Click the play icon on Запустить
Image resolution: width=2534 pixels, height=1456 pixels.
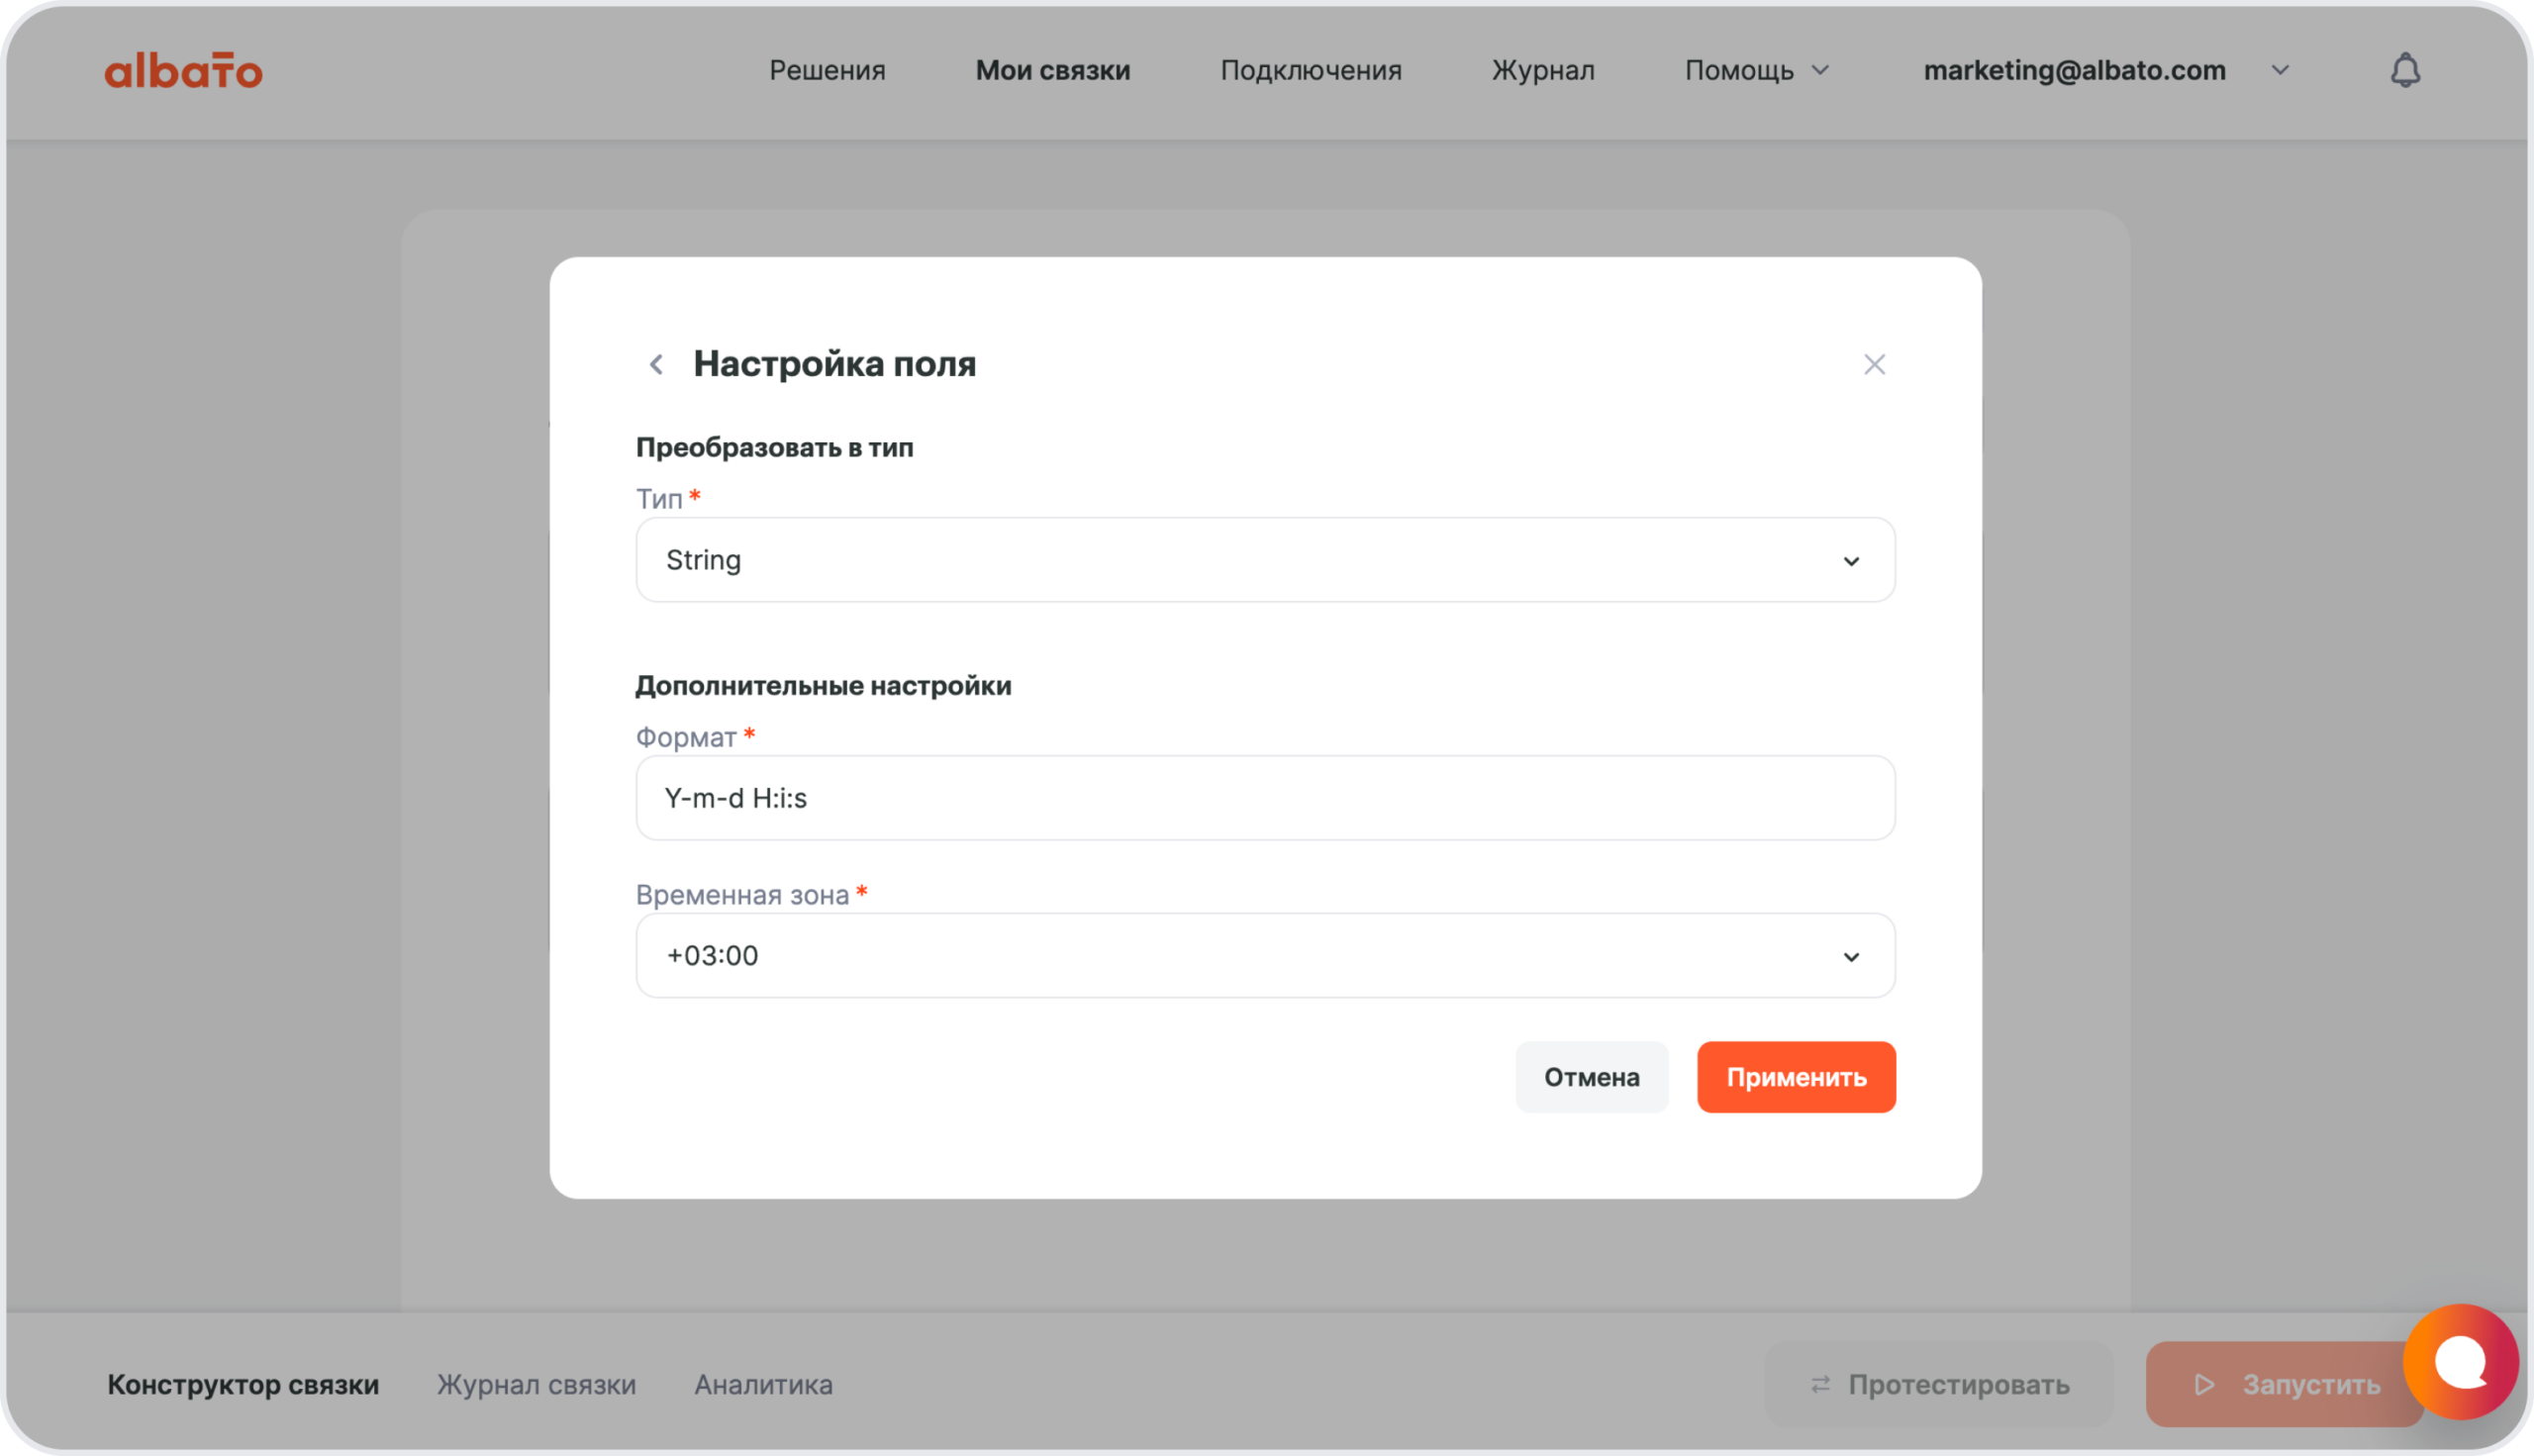(x=2204, y=1384)
